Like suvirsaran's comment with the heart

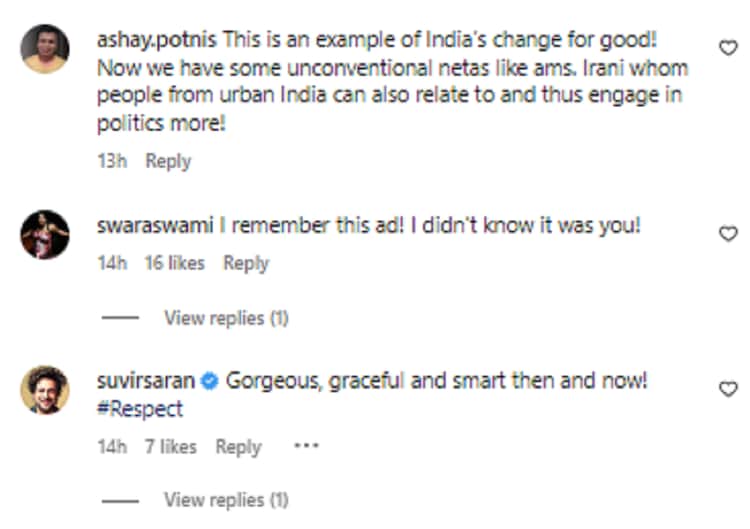pyautogui.click(x=728, y=389)
